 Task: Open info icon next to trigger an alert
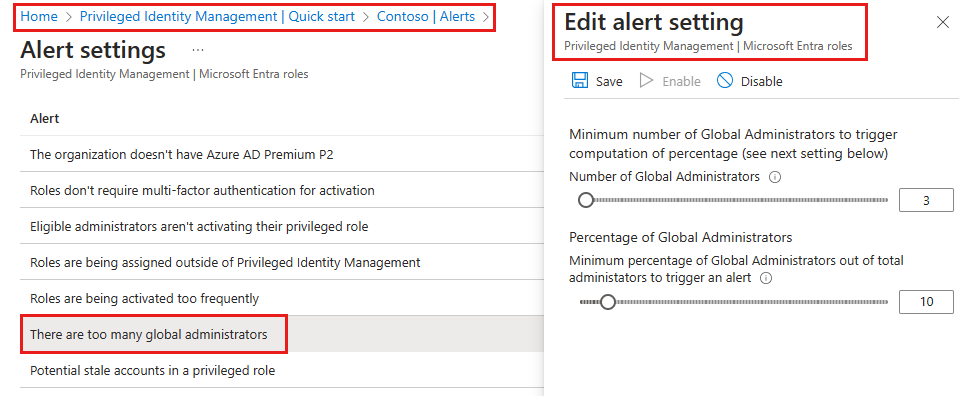pos(766,278)
